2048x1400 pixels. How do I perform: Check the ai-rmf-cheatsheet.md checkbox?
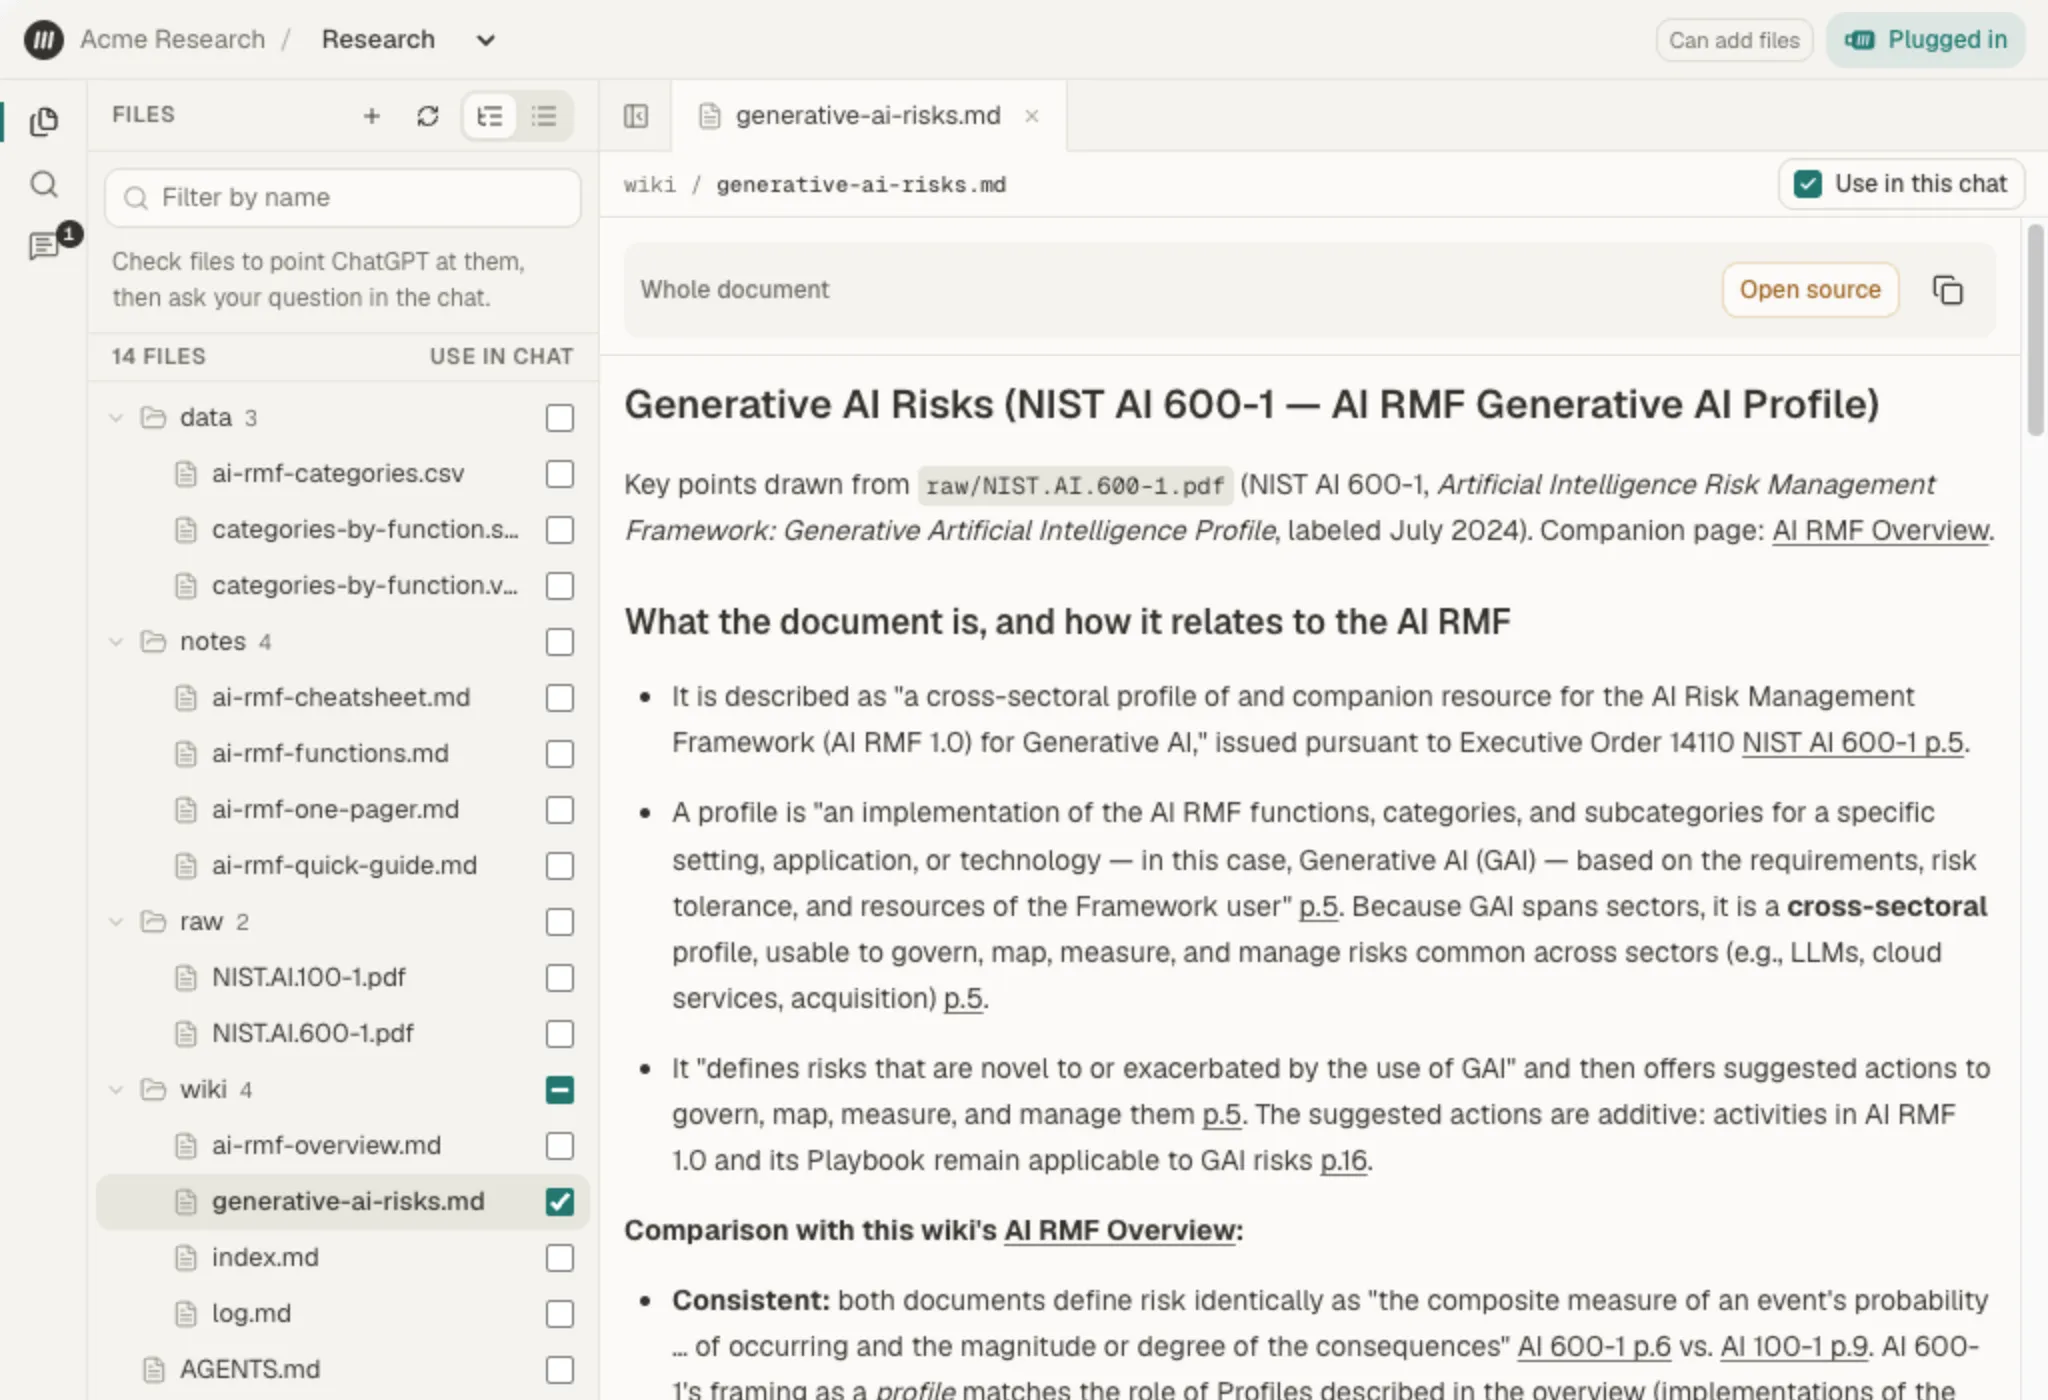[560, 697]
